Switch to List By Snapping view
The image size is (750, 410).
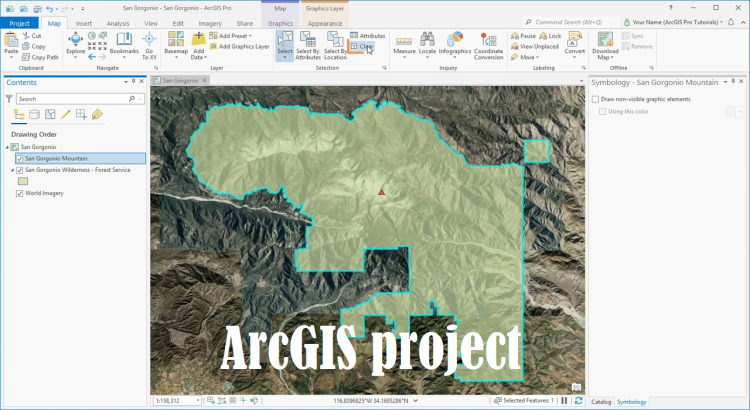coord(81,114)
